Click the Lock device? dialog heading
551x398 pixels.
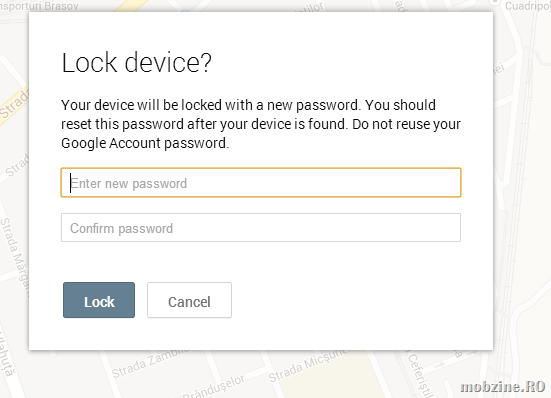pos(136,63)
